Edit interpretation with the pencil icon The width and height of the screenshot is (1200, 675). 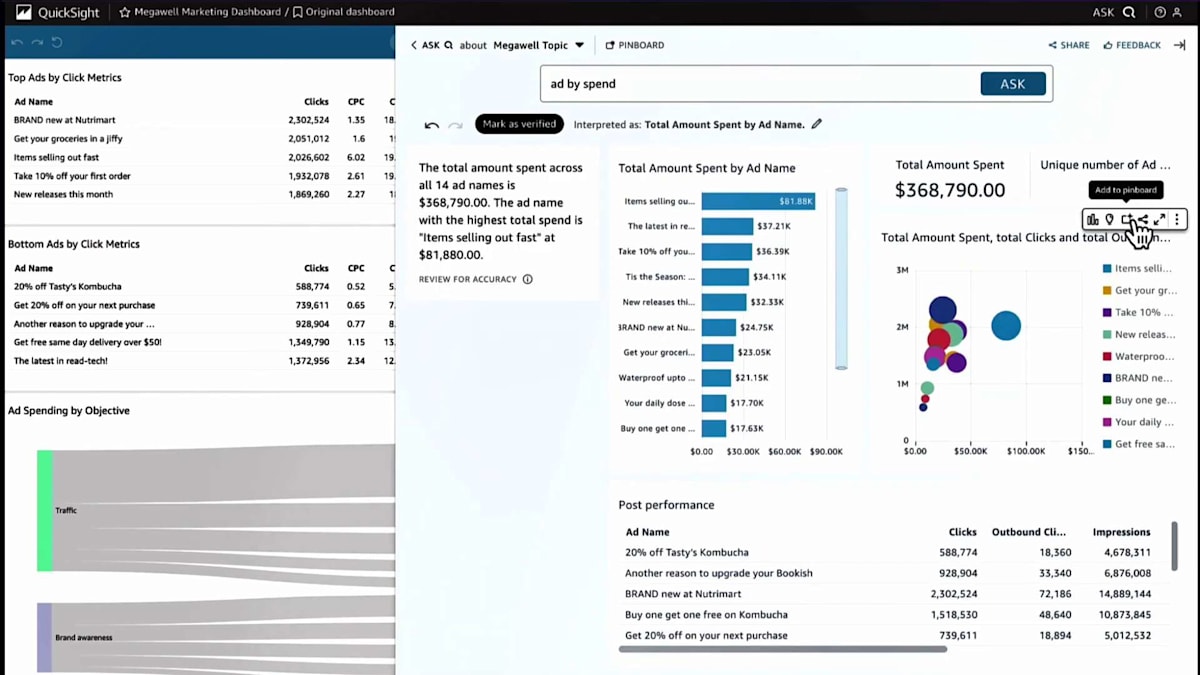click(x=817, y=124)
